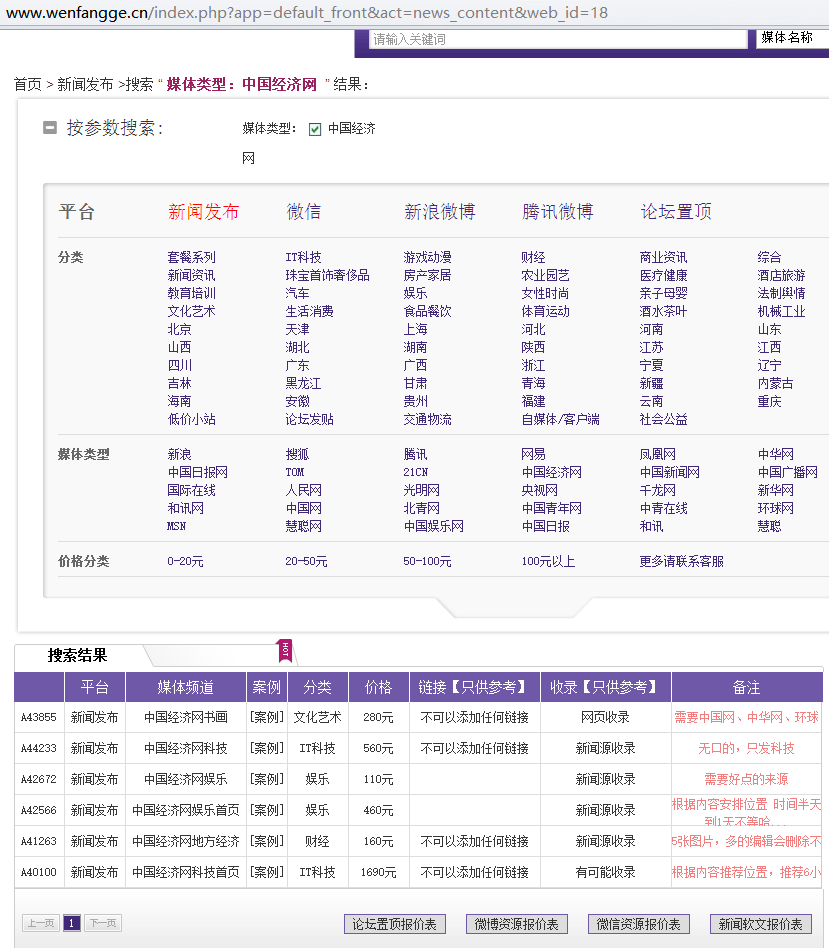Click in the keyword search input field
This screenshot has height=948, width=829.
coord(558,39)
